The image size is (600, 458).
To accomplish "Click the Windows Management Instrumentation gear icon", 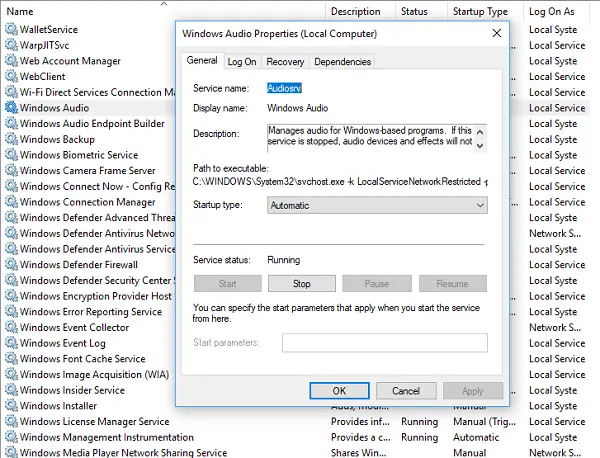I will [x=11, y=437].
